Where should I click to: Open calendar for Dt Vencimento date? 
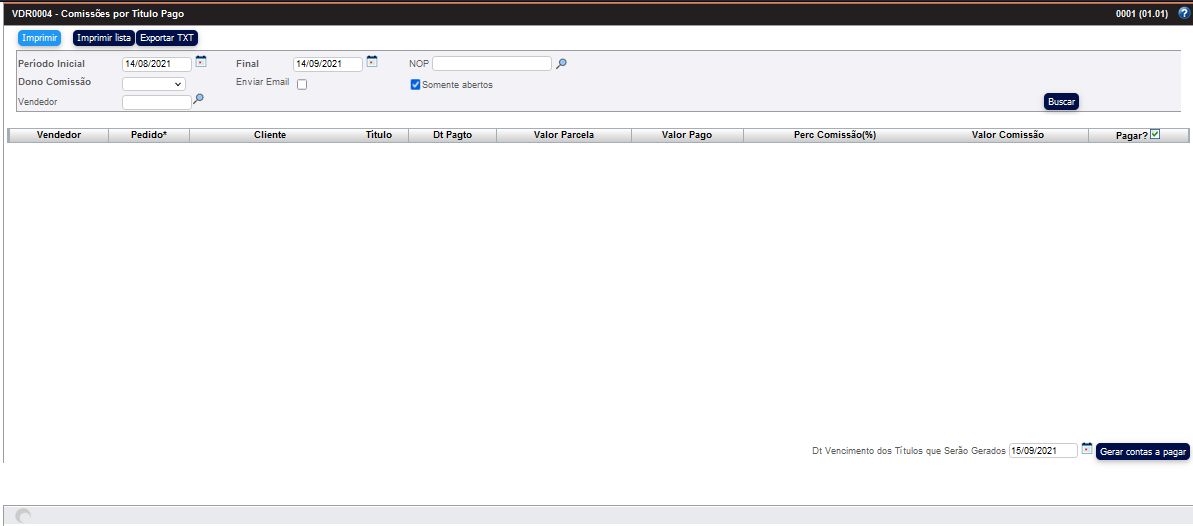click(1087, 449)
